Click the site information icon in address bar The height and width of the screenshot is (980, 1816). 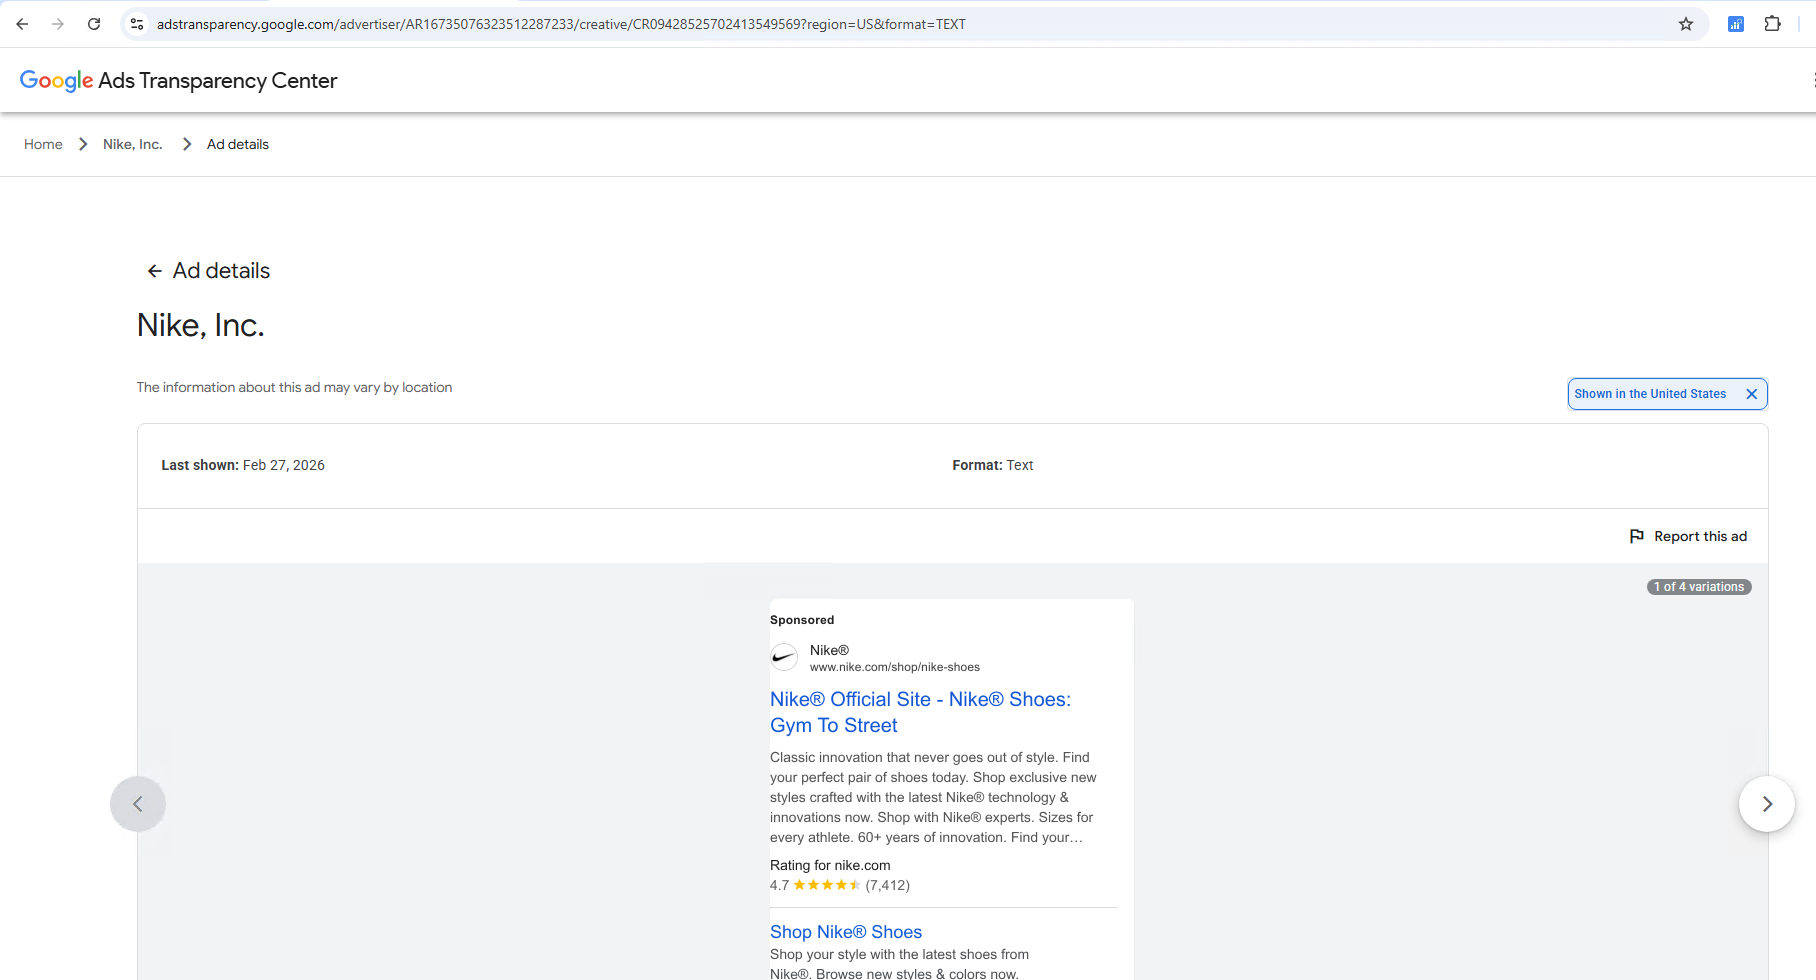135,23
